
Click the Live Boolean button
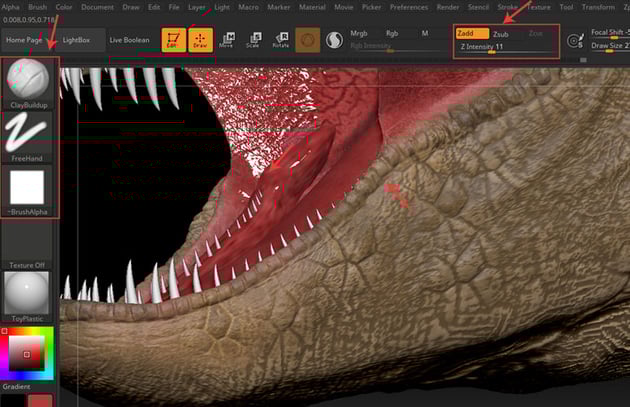pos(128,40)
